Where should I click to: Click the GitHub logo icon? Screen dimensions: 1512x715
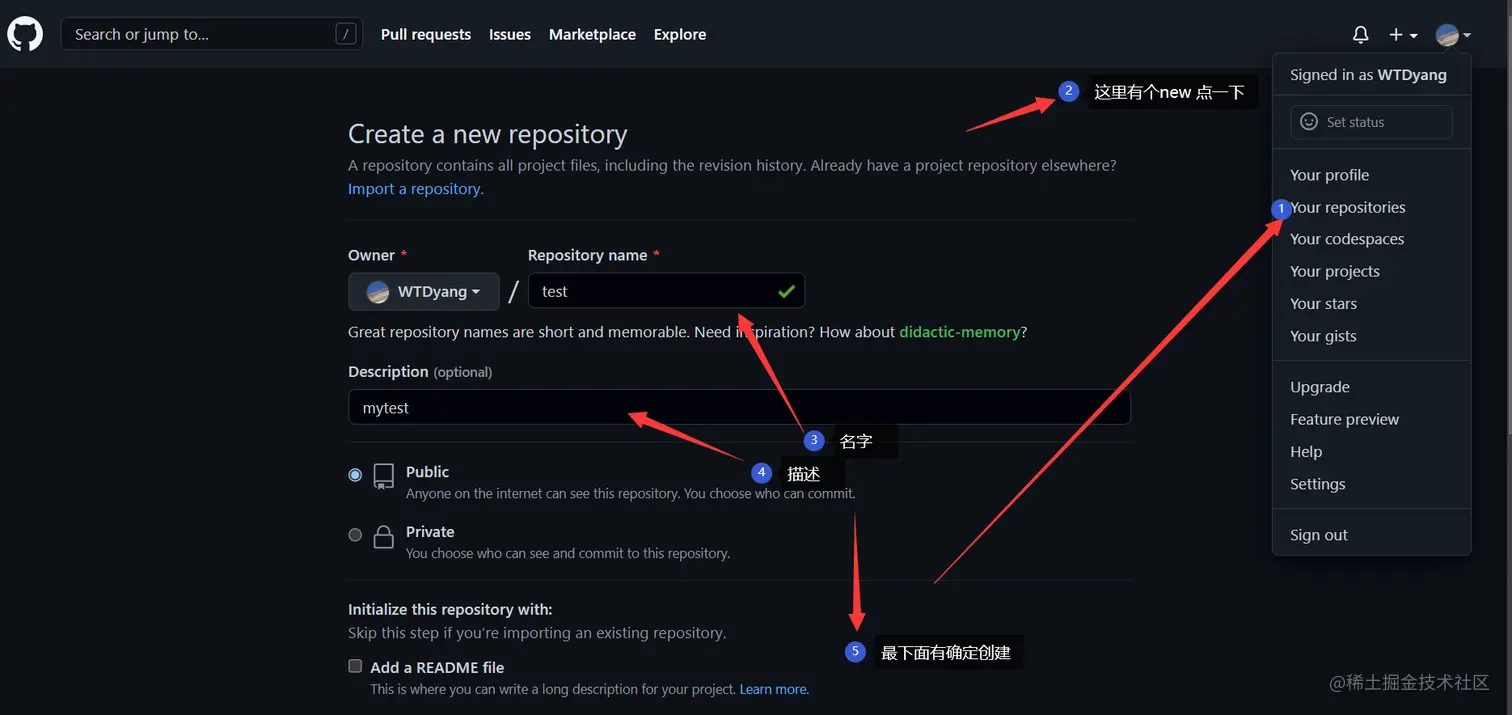click(25, 34)
